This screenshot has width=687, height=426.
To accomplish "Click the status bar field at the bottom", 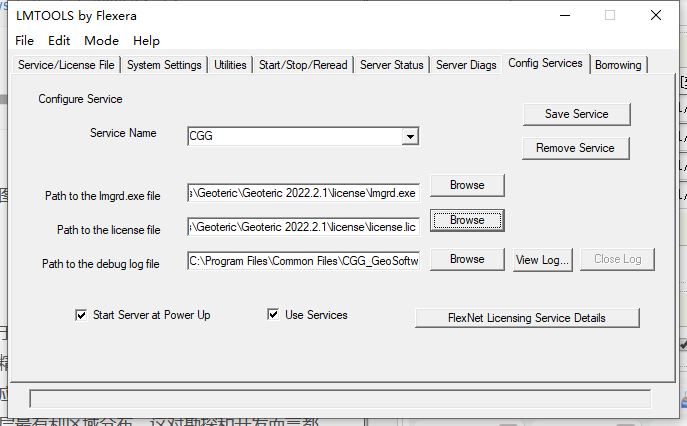I will (x=340, y=399).
